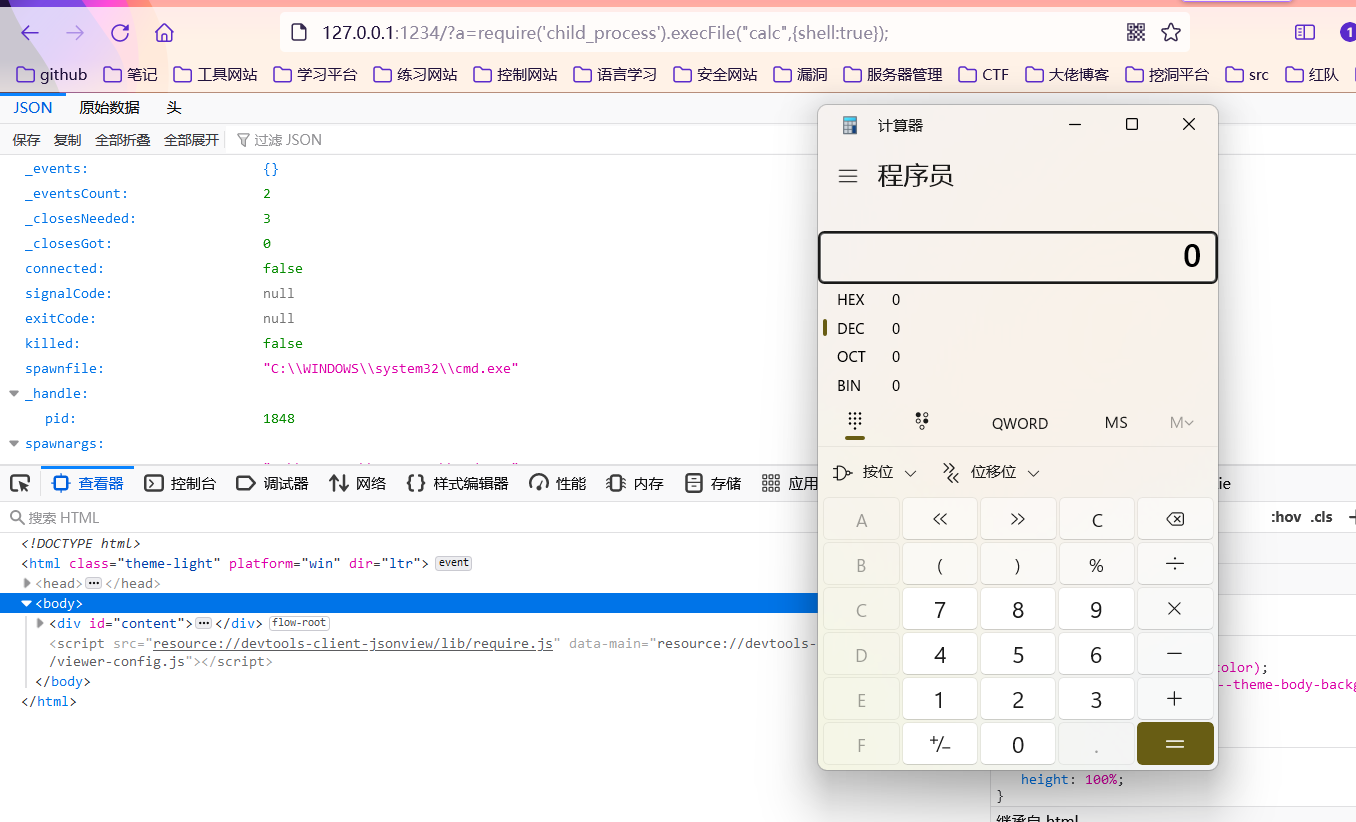Switch to the 原始数据 tab
Viewport: 1356px width, 822px height.
[x=109, y=108]
